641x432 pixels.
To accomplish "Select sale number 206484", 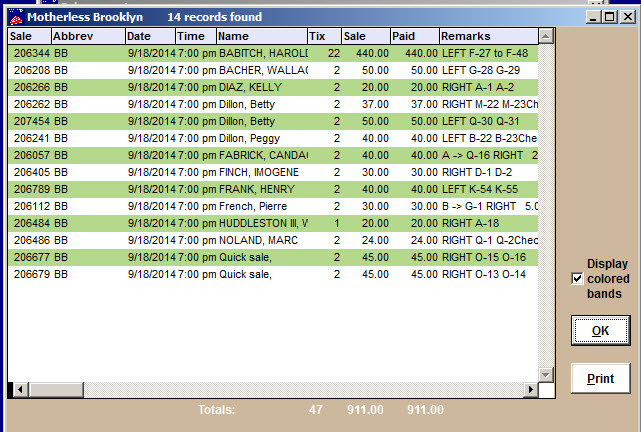I will coord(32,224).
